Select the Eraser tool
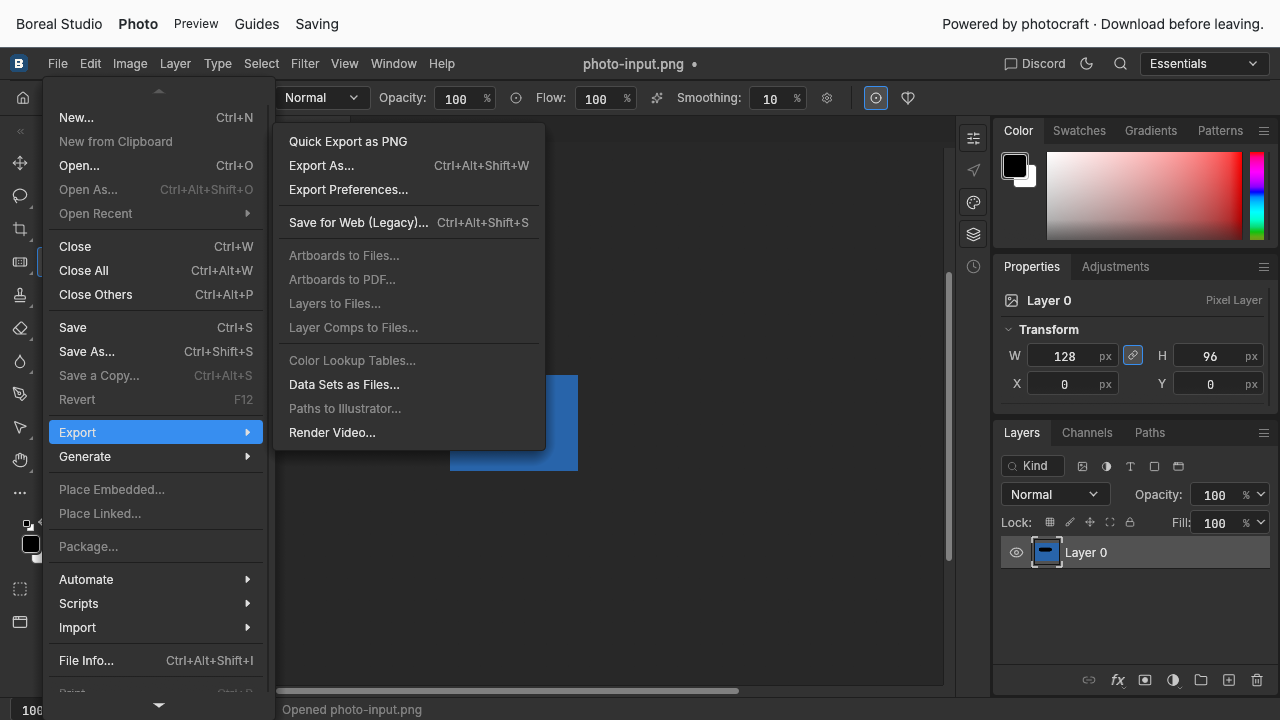The width and height of the screenshot is (1280, 720). click(x=20, y=328)
